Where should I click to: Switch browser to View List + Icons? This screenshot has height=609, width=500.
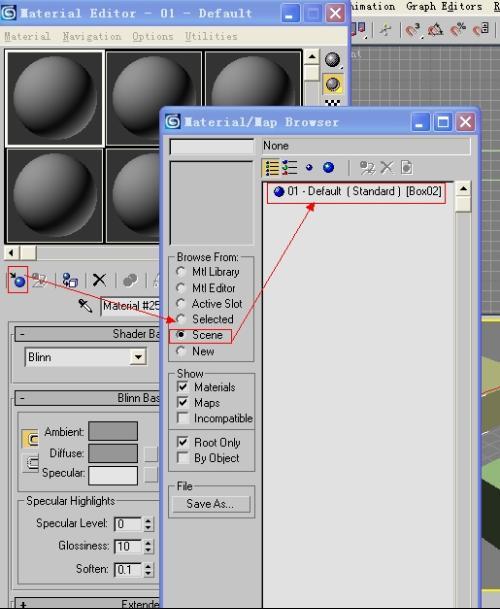click(x=289, y=168)
